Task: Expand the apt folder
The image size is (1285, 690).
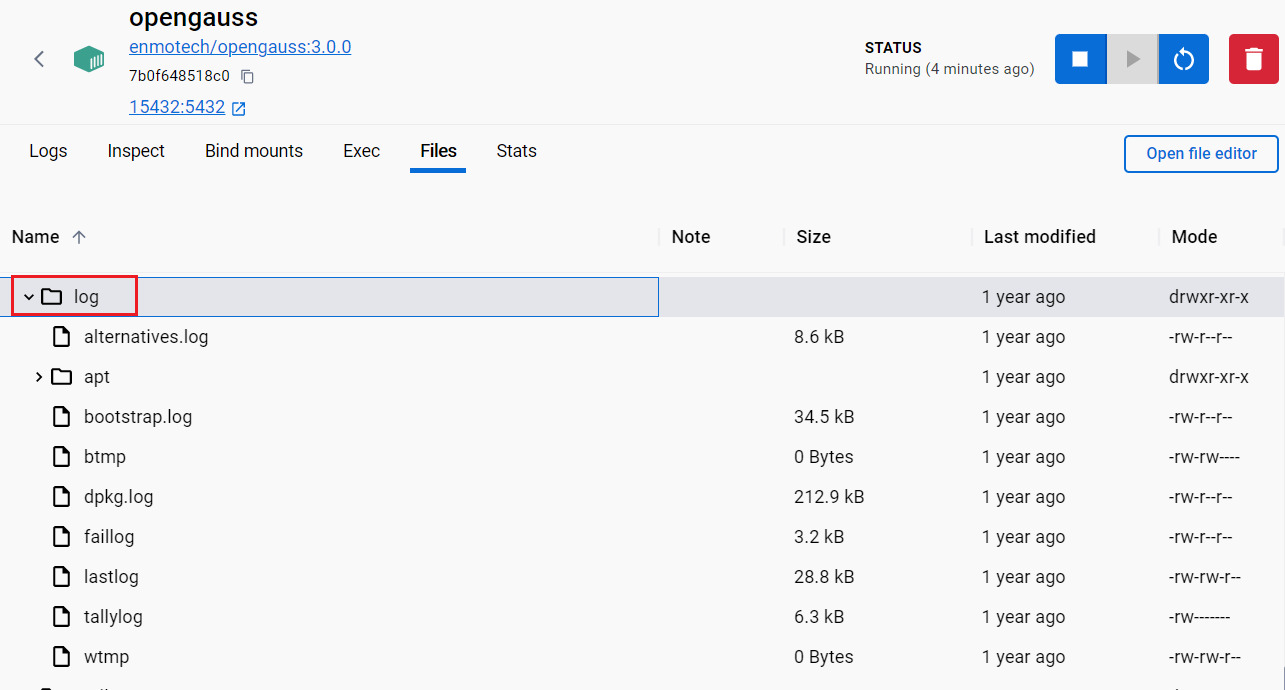Action: tap(39, 377)
